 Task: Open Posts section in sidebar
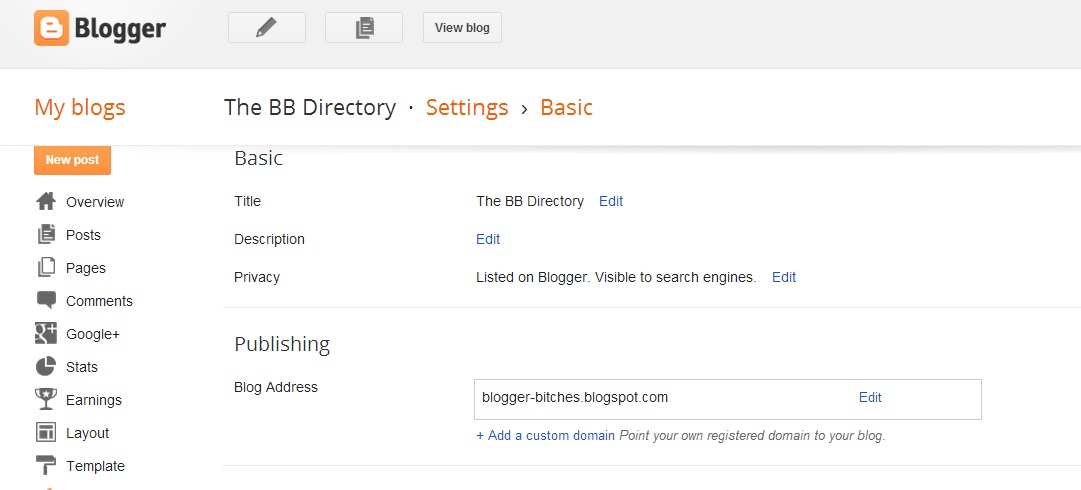tap(83, 235)
